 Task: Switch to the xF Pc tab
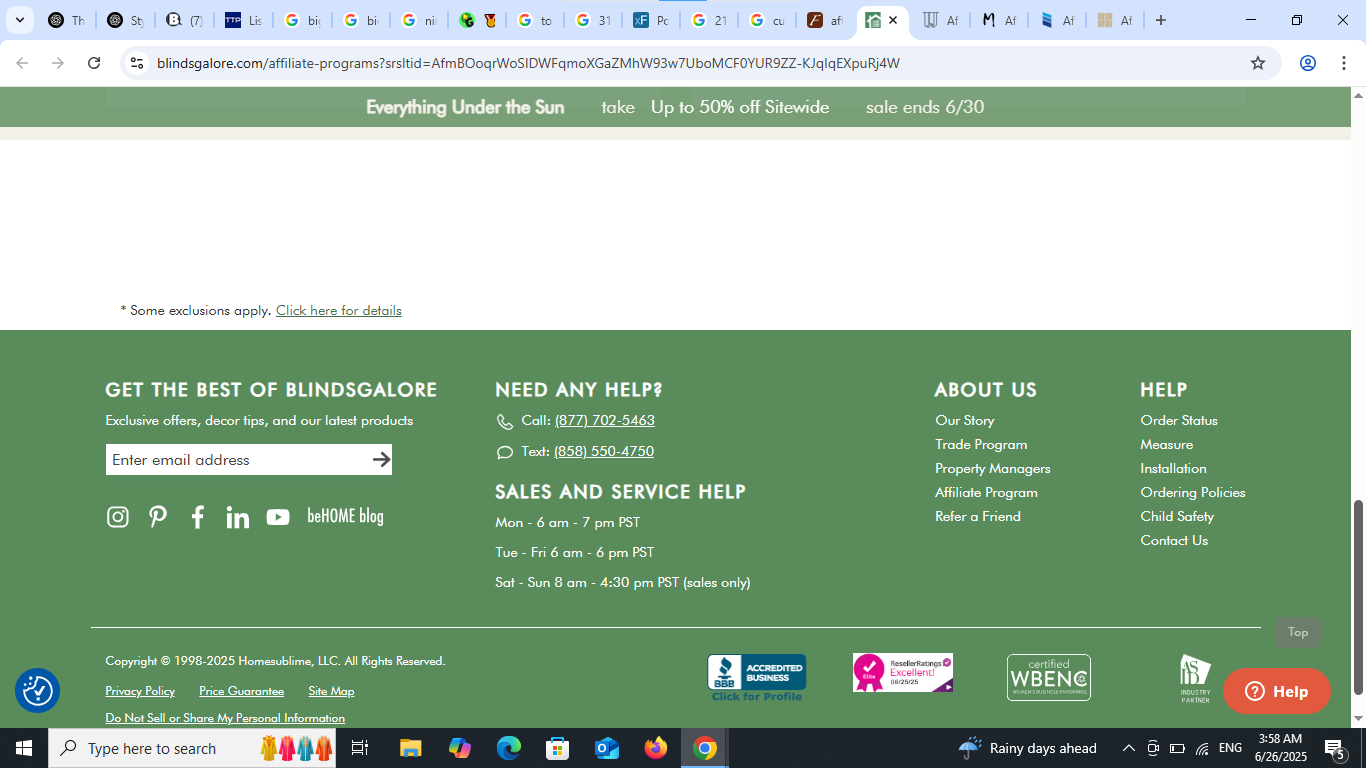coord(651,20)
